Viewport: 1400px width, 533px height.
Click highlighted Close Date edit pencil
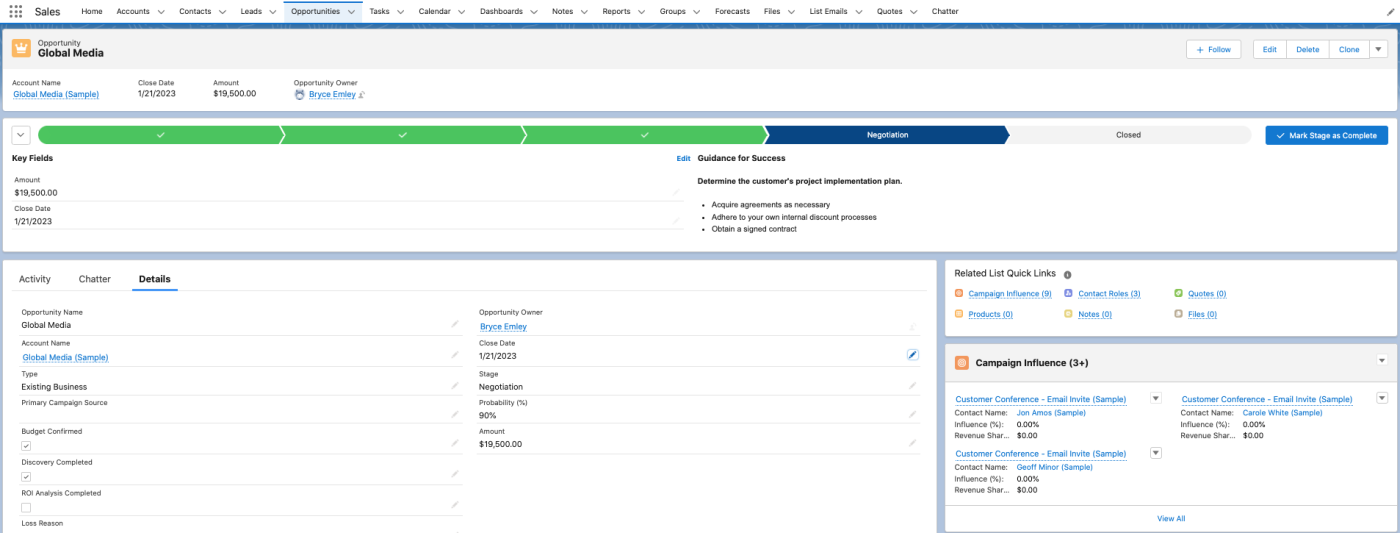click(912, 355)
